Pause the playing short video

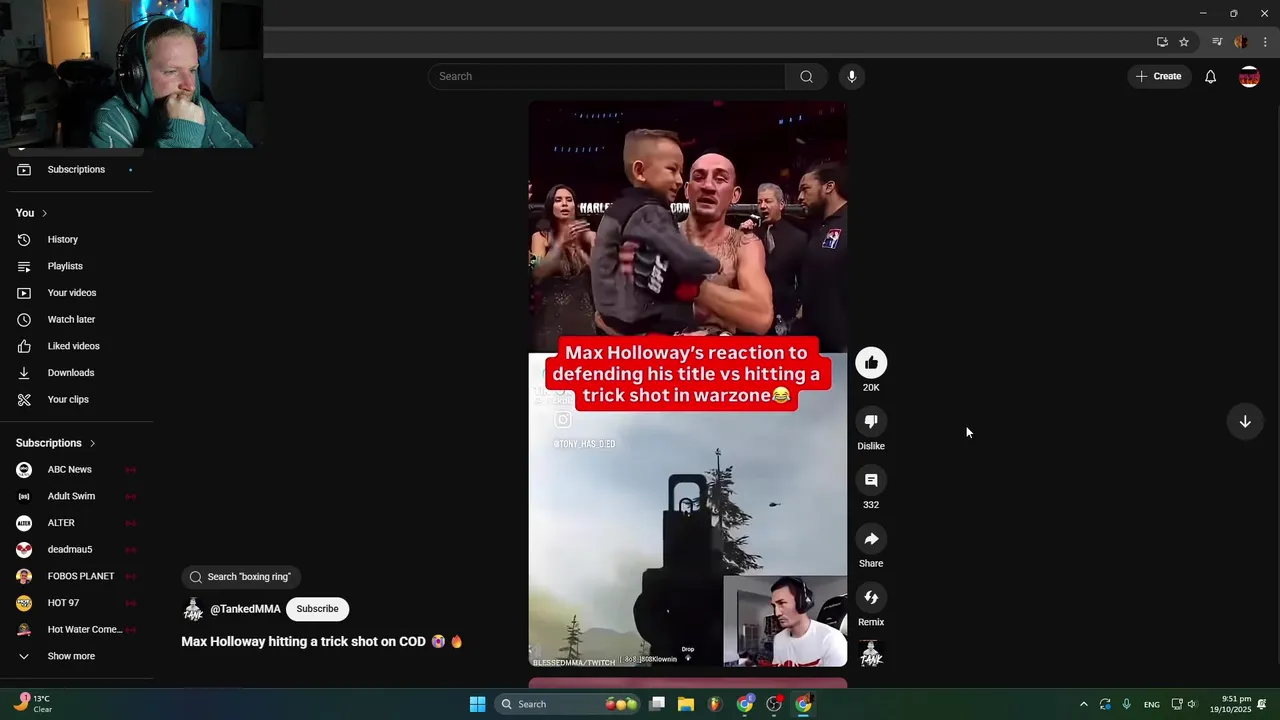click(687, 384)
